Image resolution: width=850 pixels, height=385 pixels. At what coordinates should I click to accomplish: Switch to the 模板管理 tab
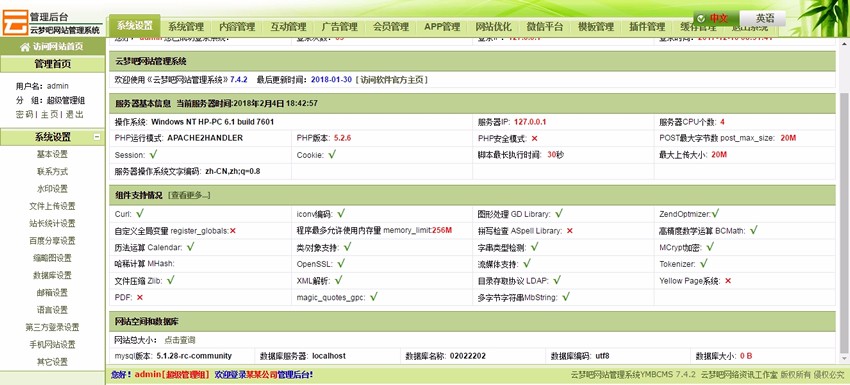(596, 27)
